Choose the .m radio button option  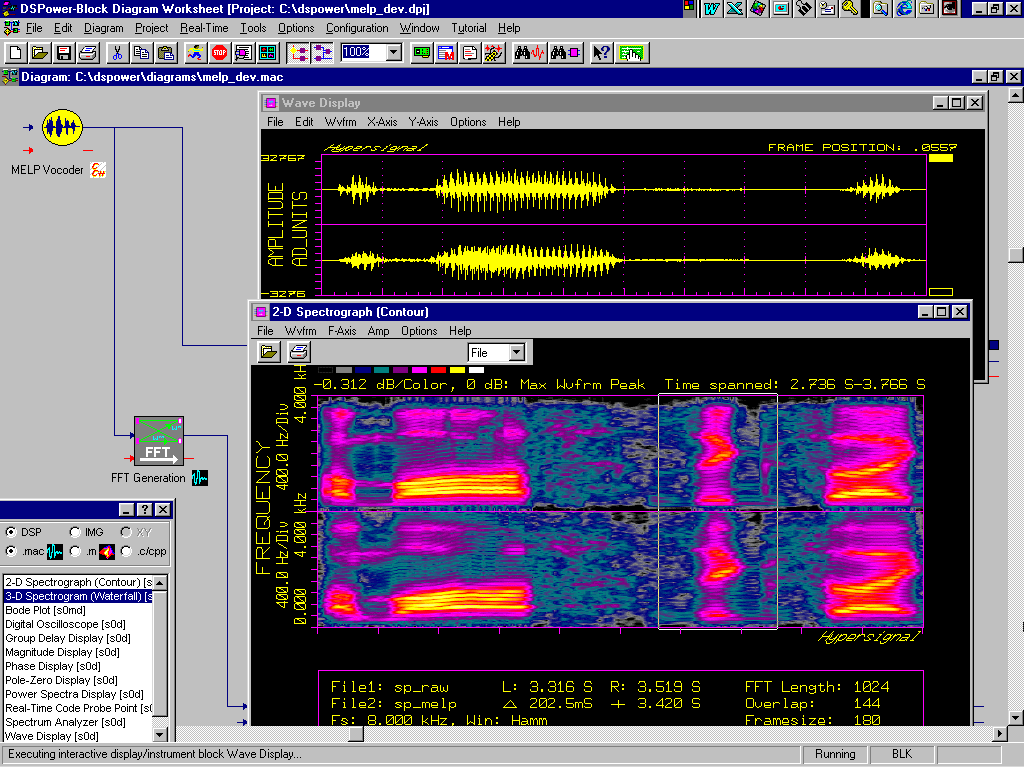[76, 551]
